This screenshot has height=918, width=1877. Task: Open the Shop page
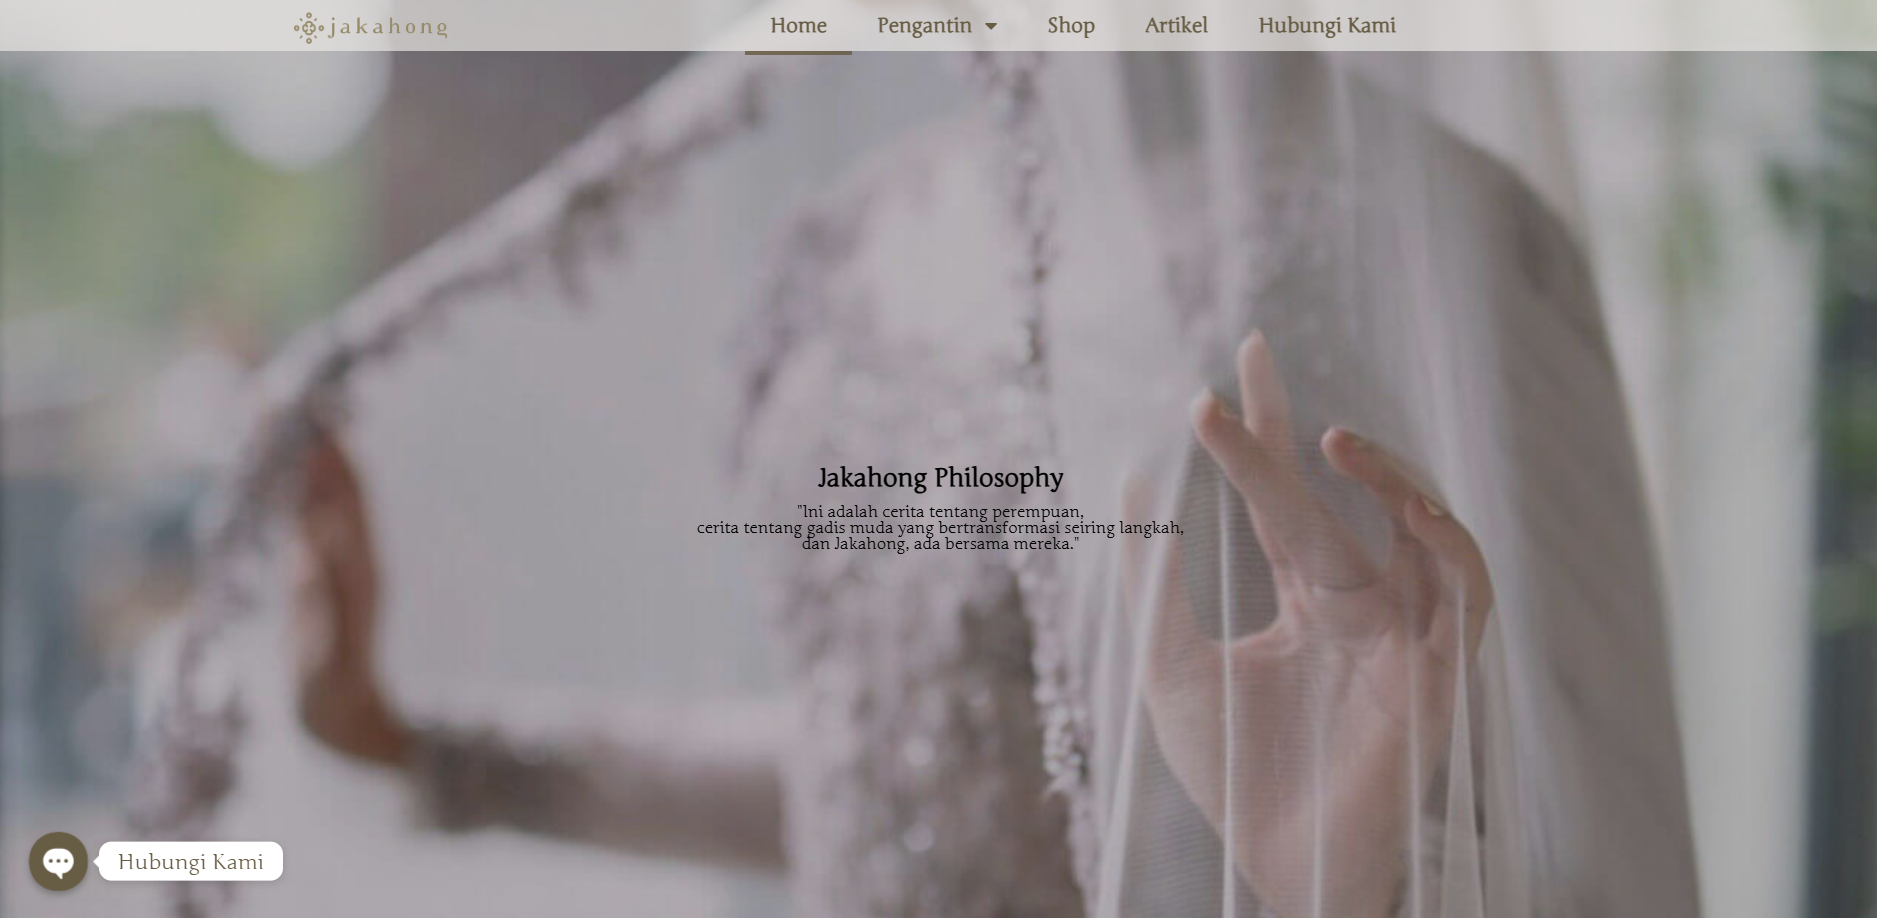[x=1070, y=26]
